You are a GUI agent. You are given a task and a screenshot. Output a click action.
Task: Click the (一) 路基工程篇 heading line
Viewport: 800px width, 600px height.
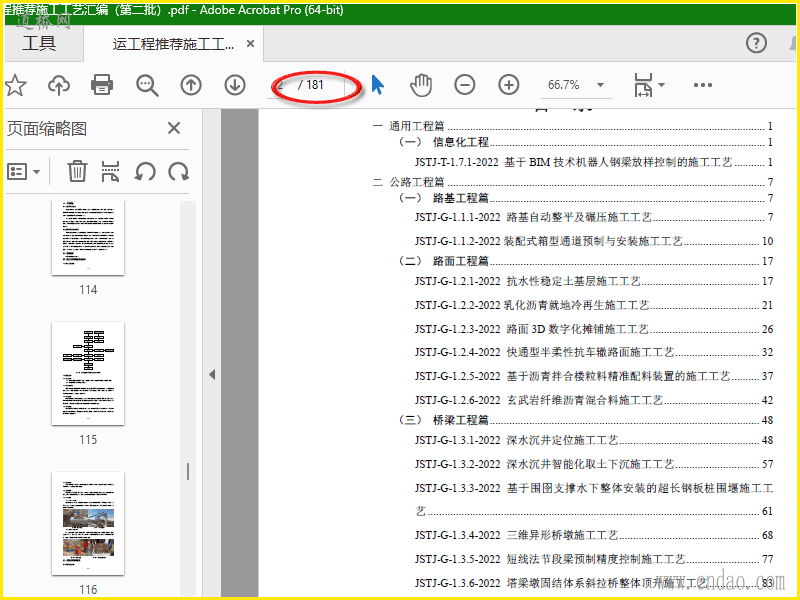pos(586,198)
